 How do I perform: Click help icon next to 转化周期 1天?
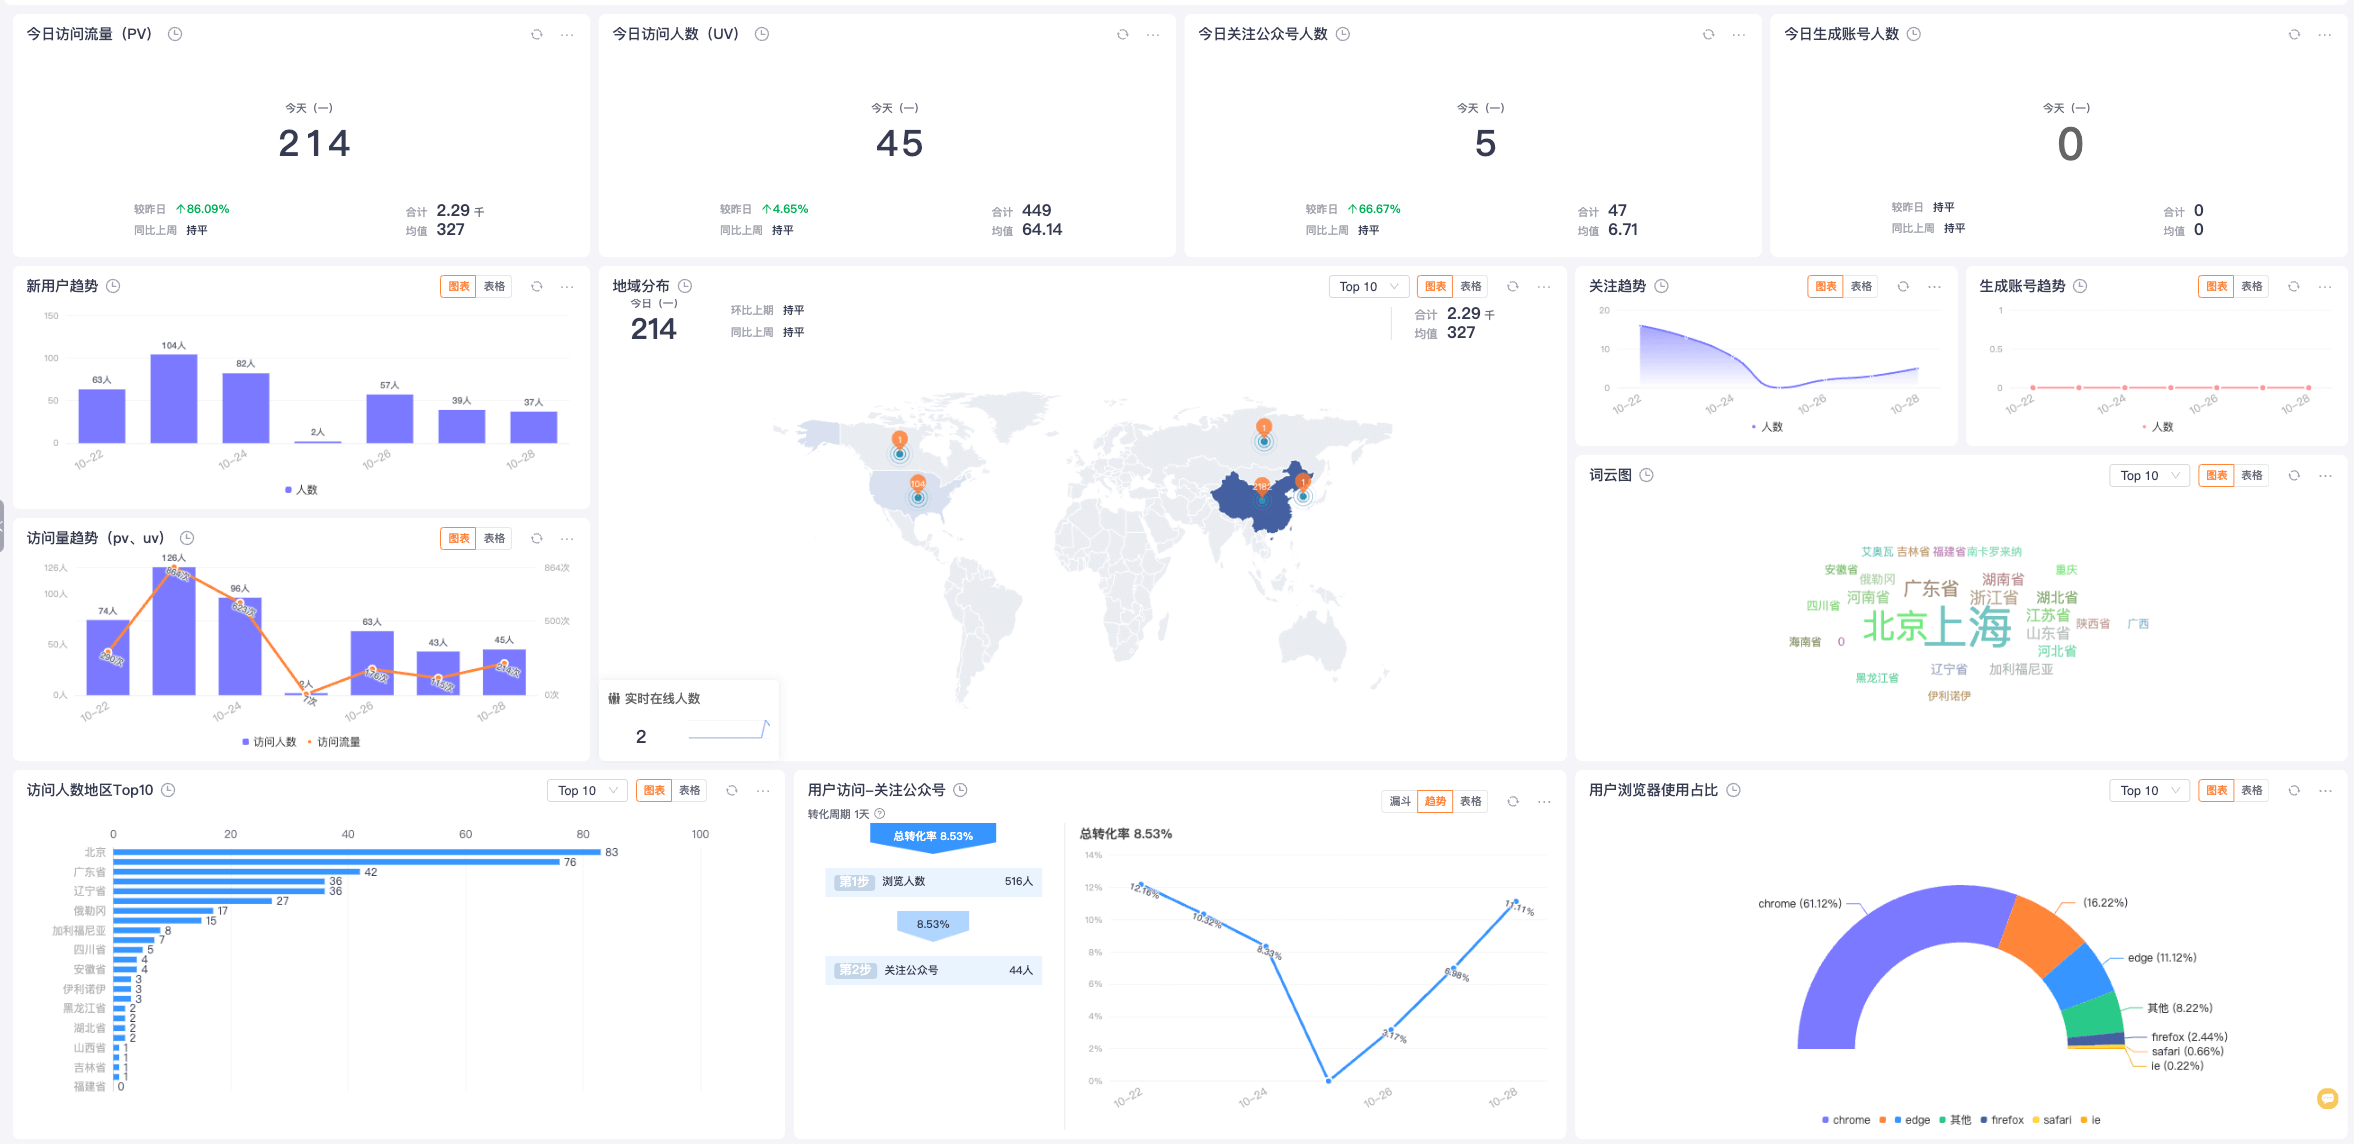[880, 814]
